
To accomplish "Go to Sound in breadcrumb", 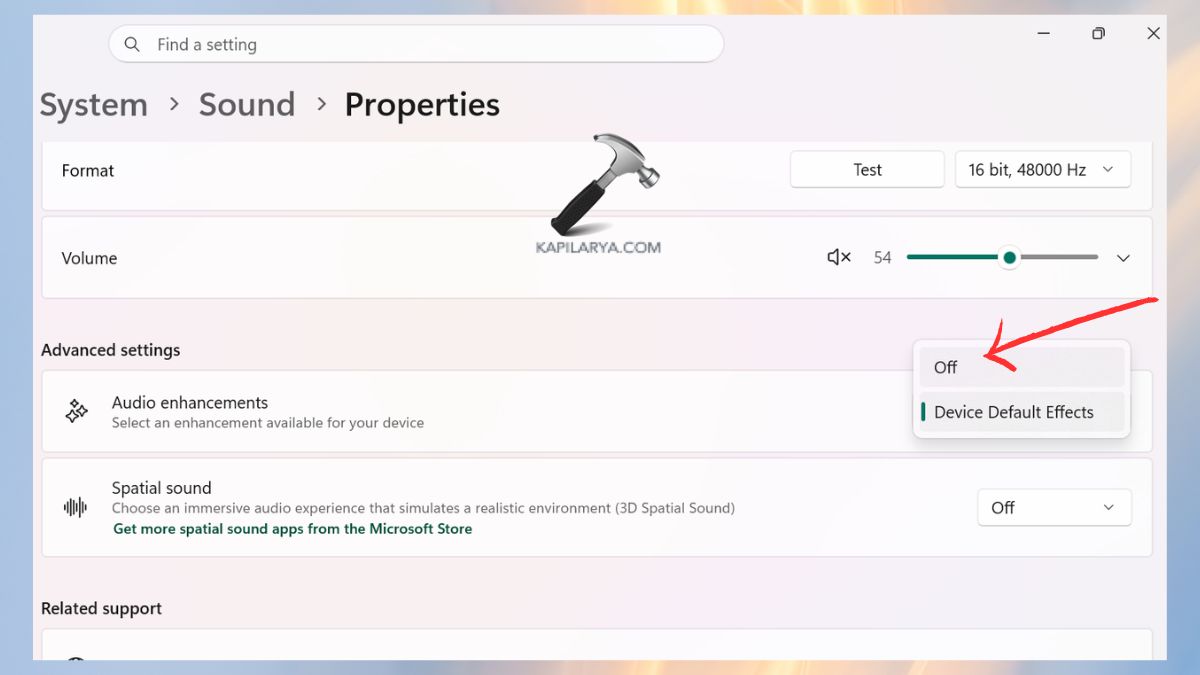I will (247, 105).
